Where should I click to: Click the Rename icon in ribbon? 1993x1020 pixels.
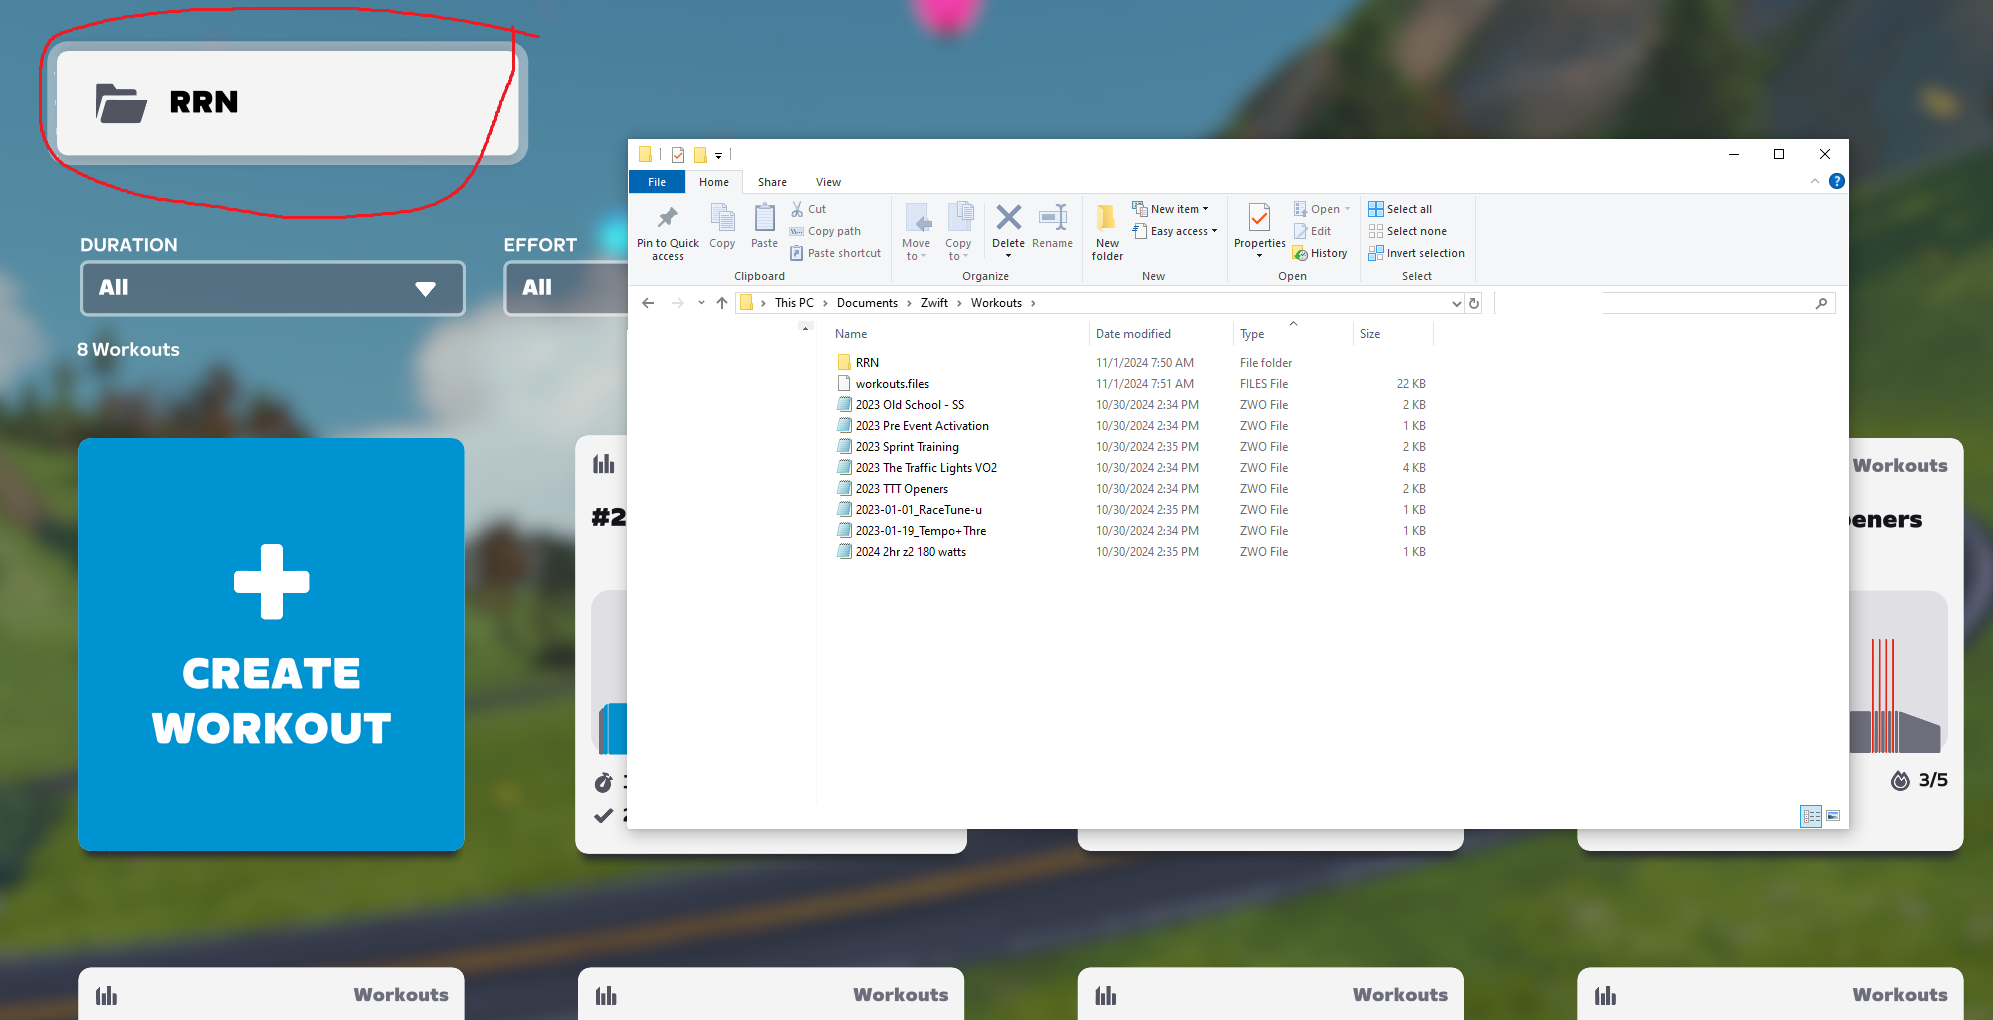pos(1052,218)
